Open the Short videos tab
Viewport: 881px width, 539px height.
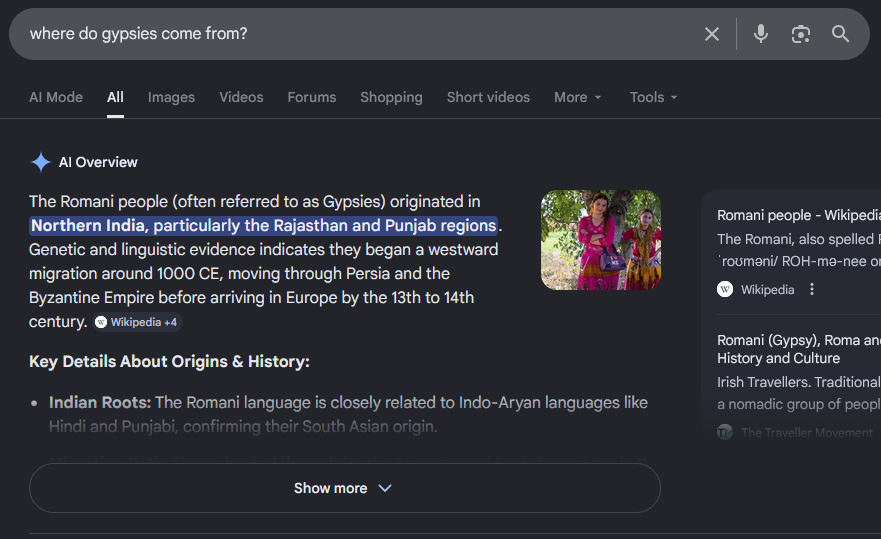coord(488,97)
